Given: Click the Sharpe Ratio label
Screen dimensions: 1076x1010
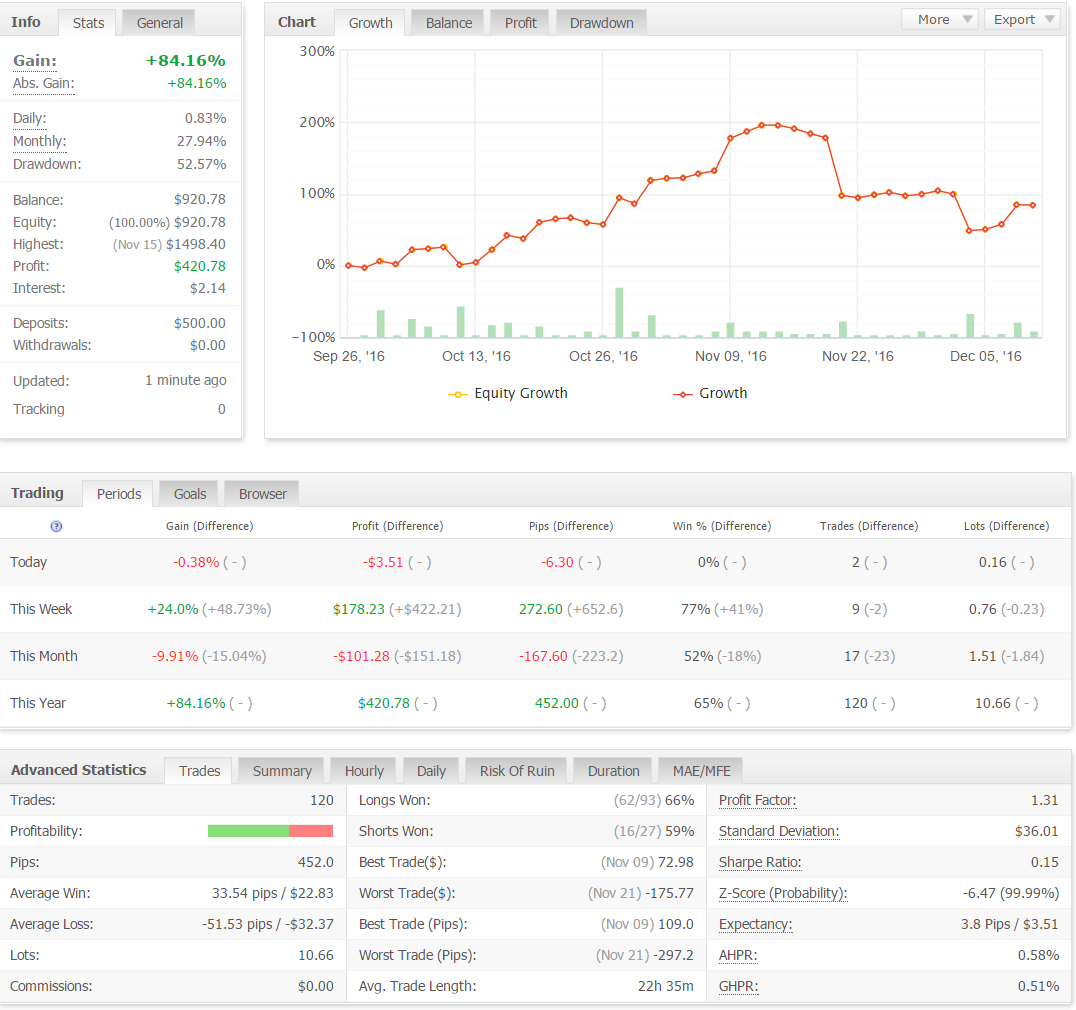Looking at the screenshot, I should (760, 862).
